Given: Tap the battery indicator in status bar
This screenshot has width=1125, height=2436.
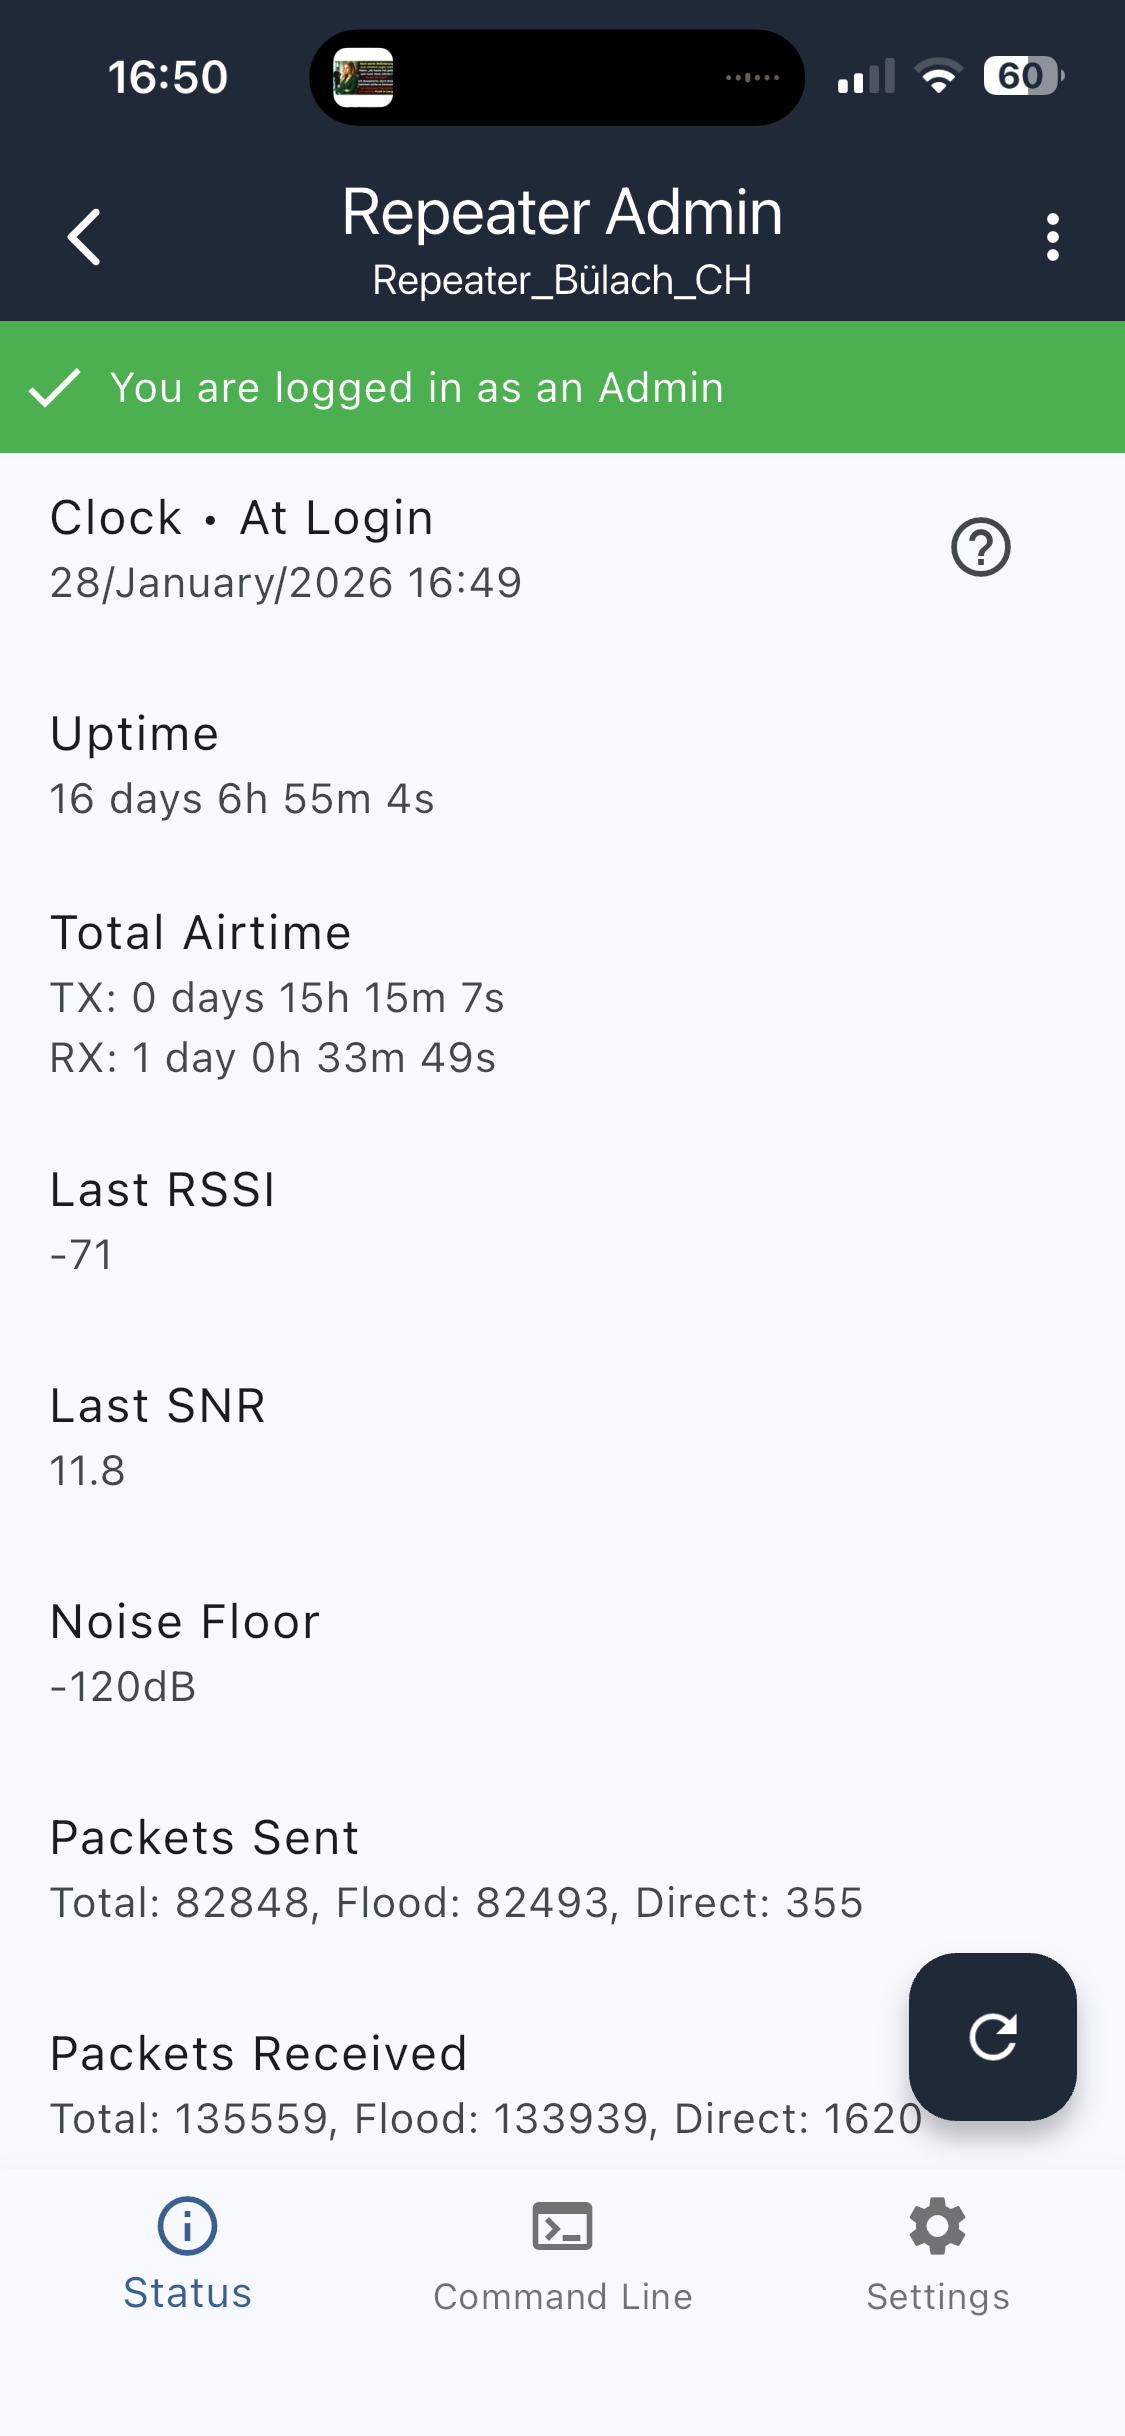Looking at the screenshot, I should 1022,76.
